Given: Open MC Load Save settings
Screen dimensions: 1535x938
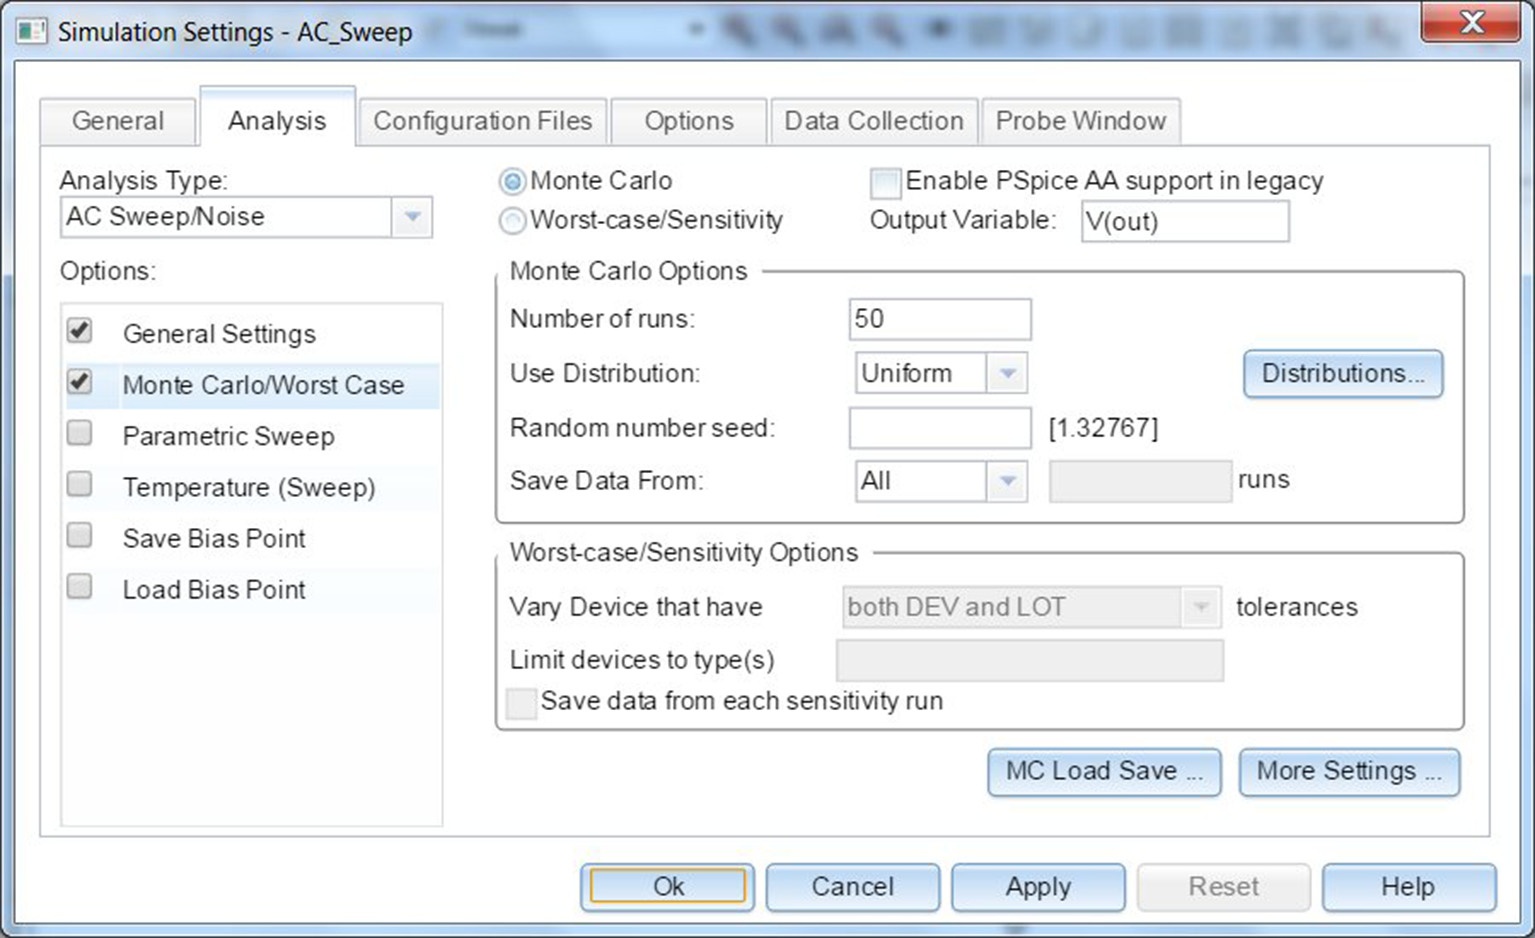Looking at the screenshot, I should (x=1103, y=772).
